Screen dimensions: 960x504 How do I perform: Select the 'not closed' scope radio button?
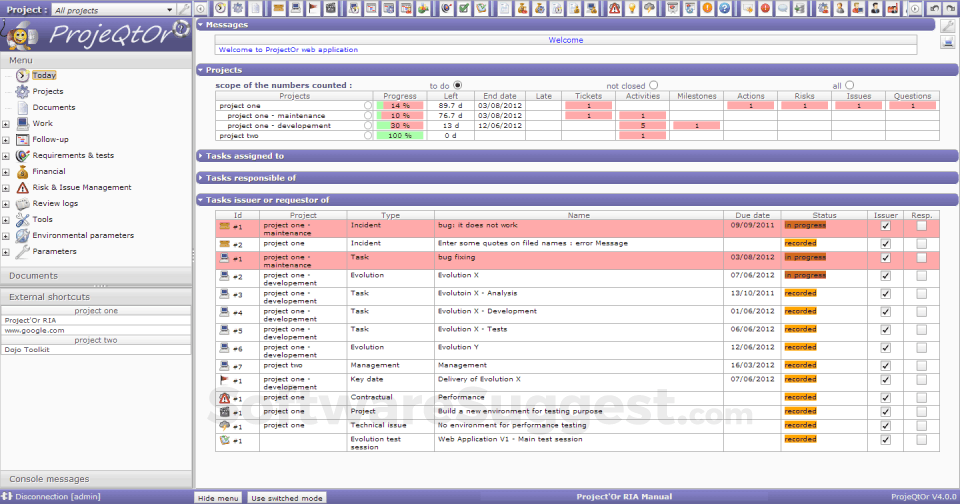(654, 86)
